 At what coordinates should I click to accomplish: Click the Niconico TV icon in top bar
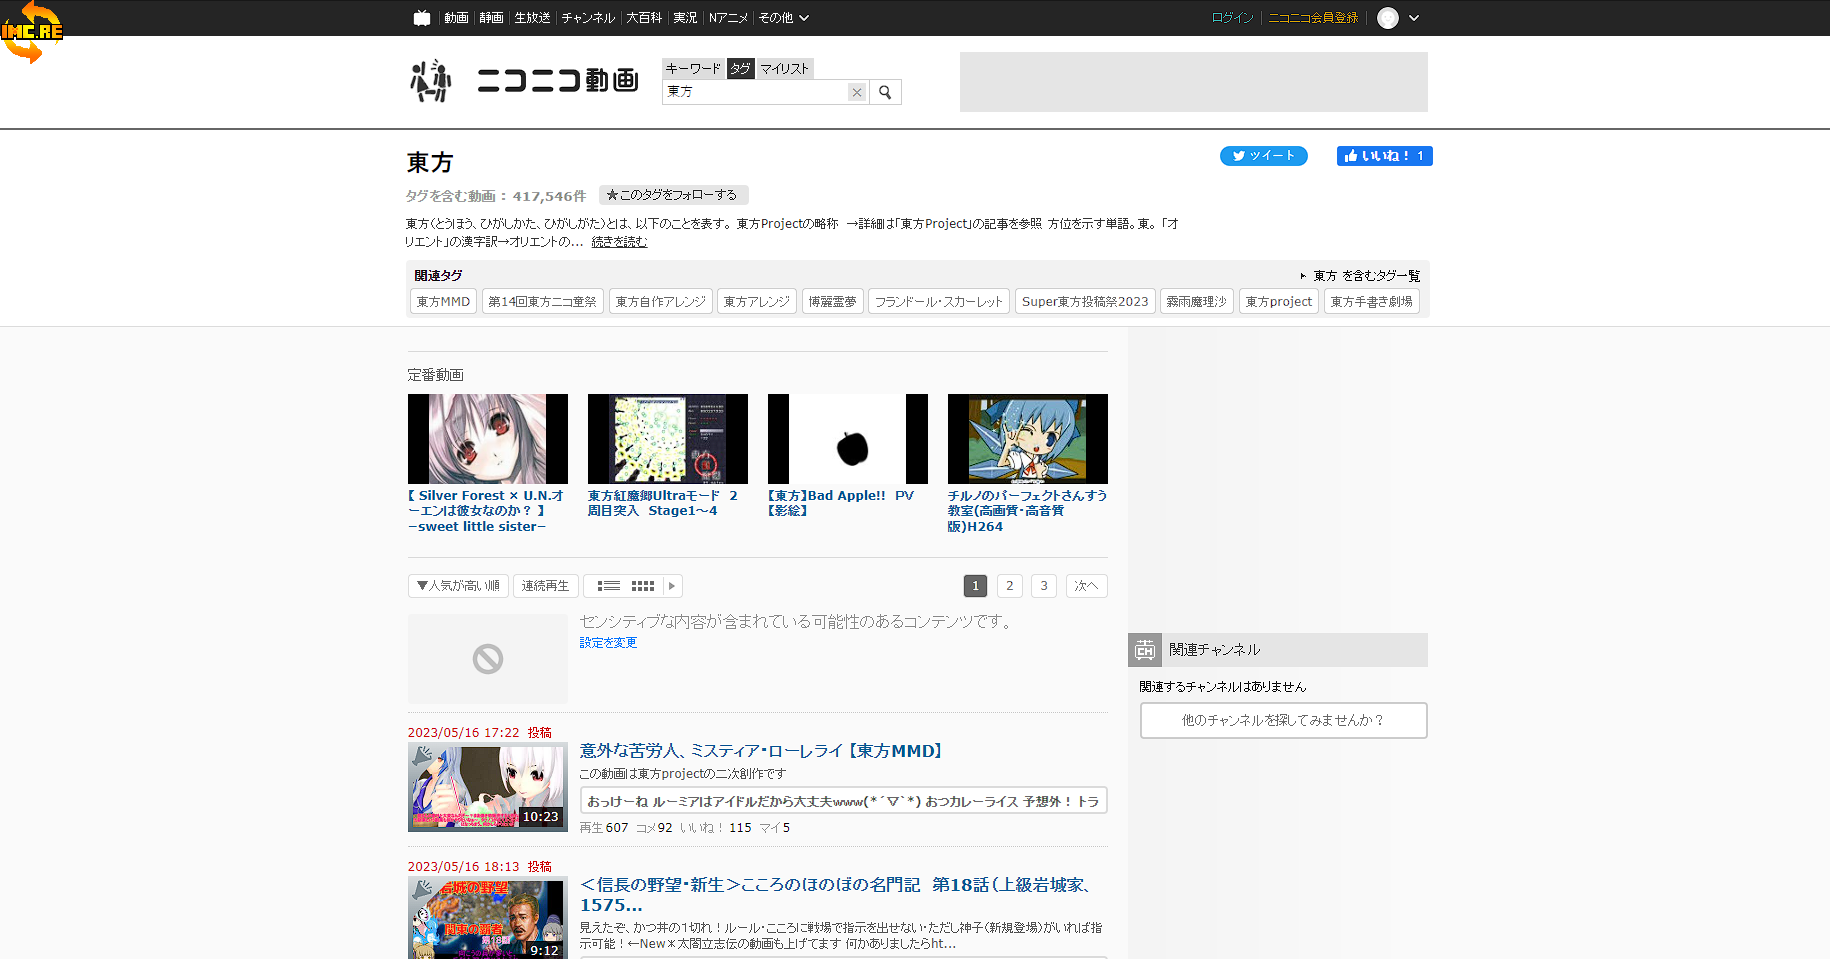click(422, 18)
